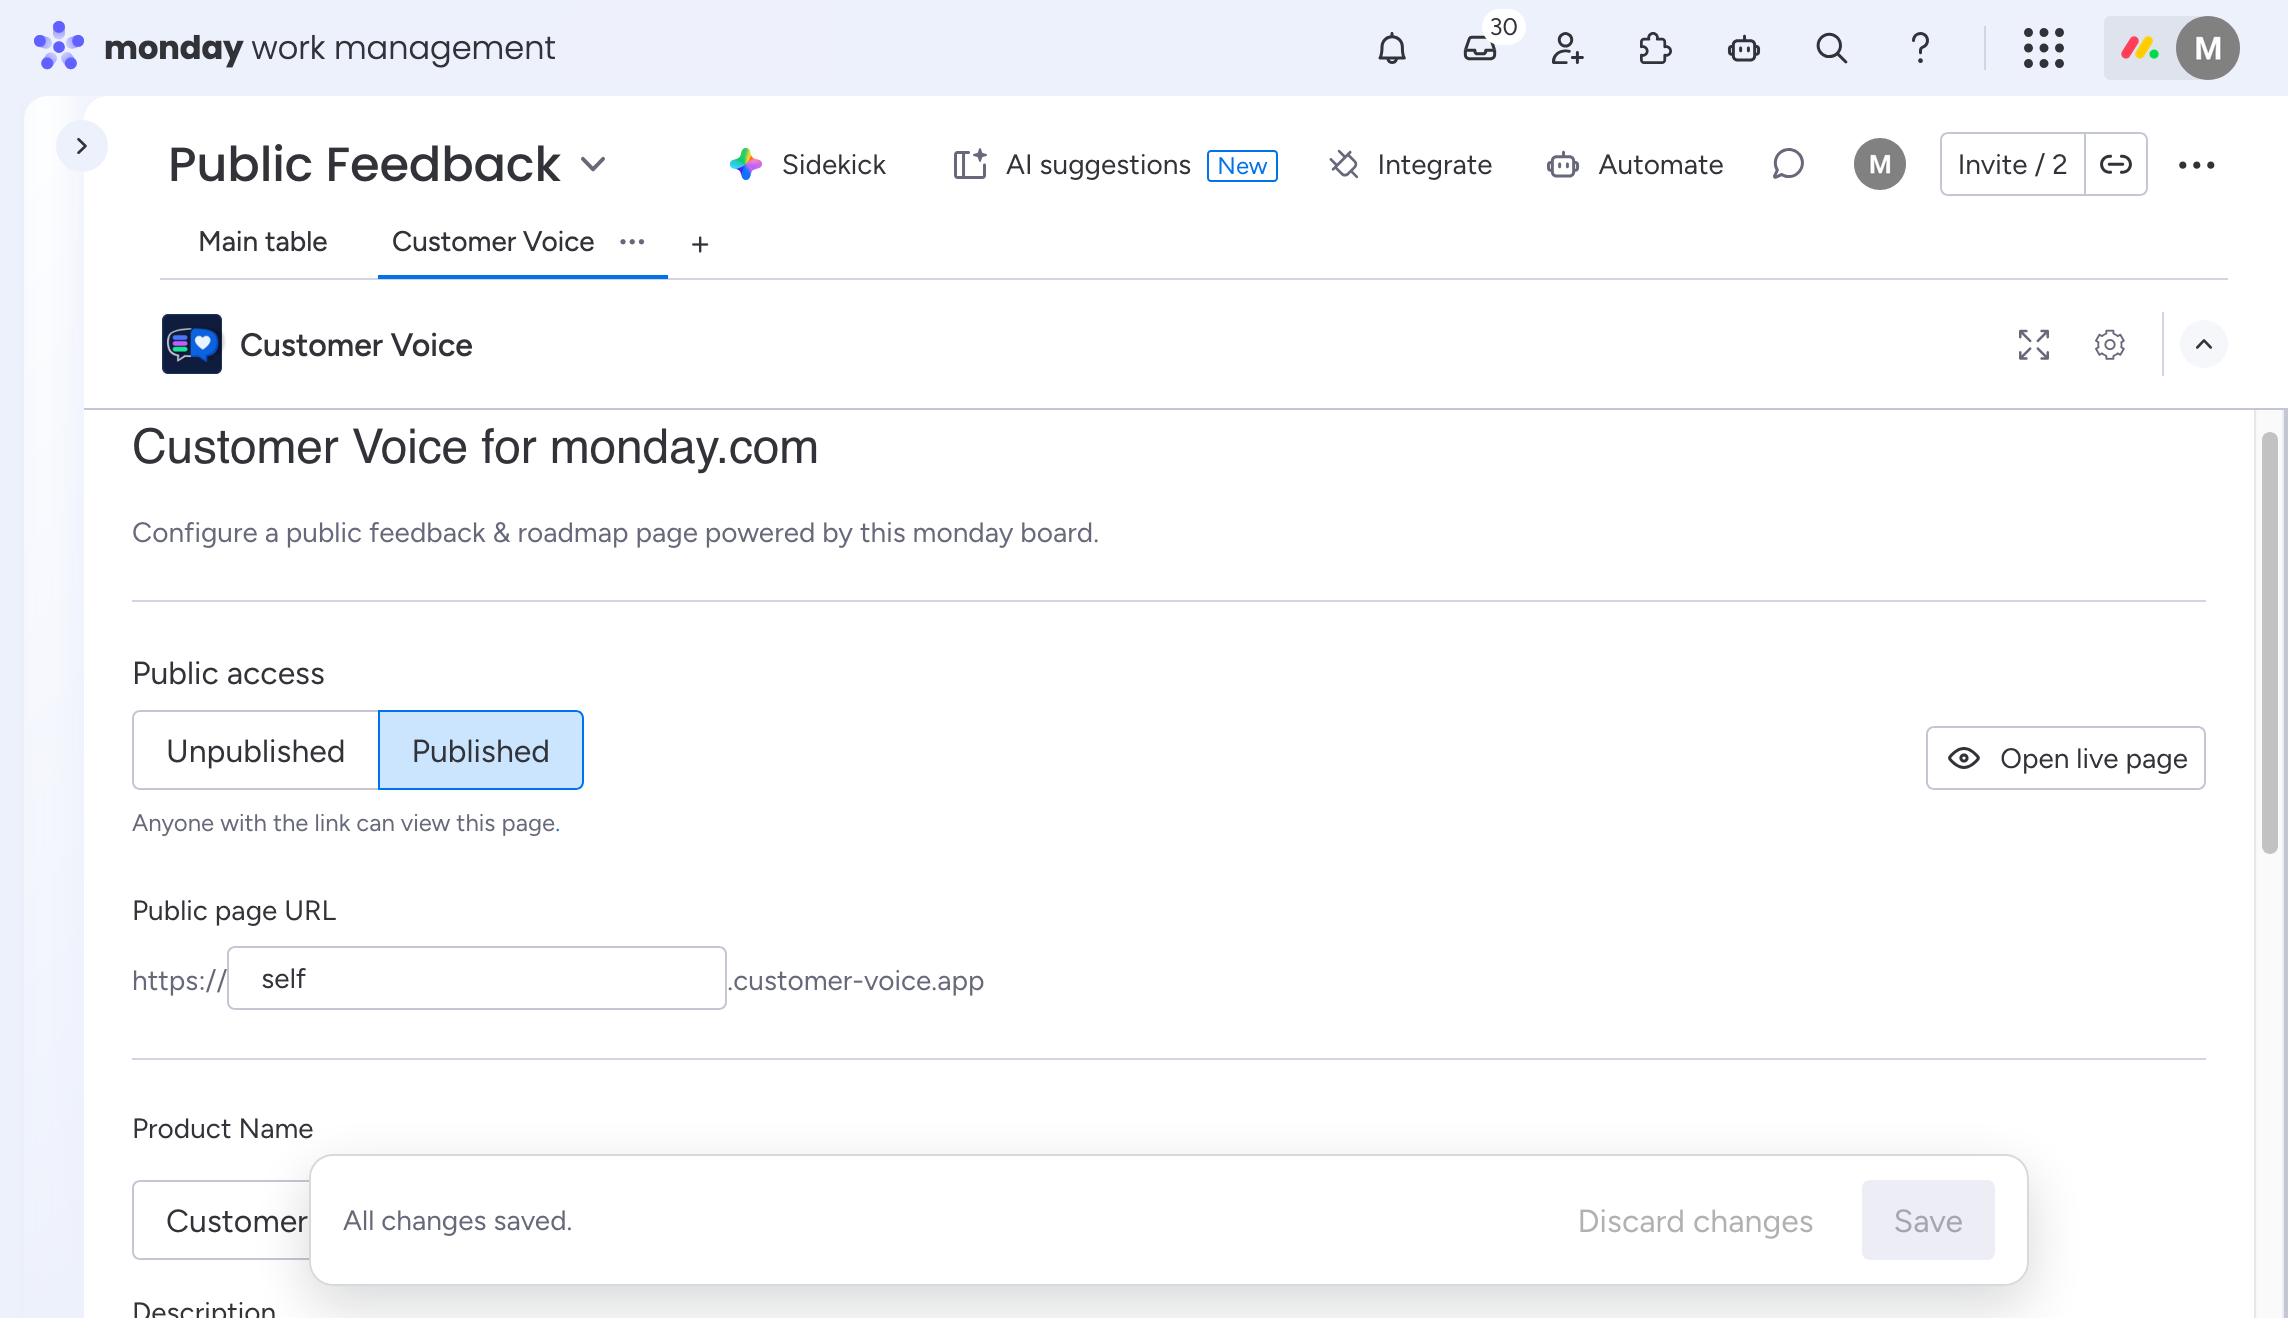This screenshot has height=1318, width=2288.
Task: Click Discard changes
Action: 1695,1221
